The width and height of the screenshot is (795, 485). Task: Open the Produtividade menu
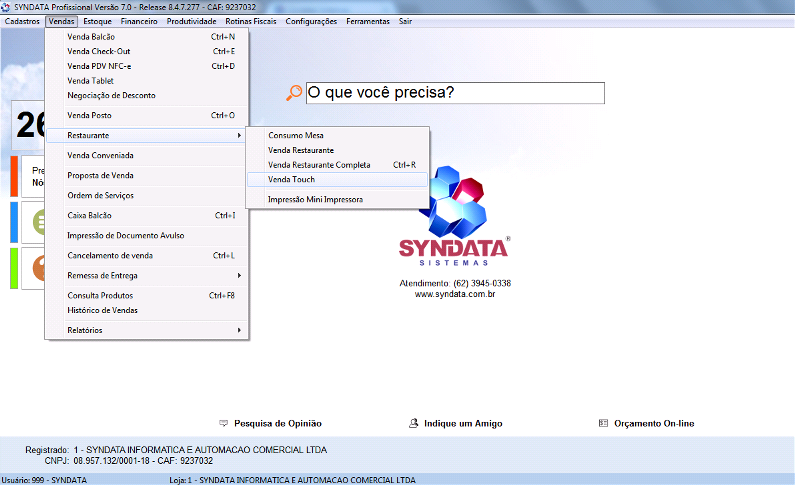point(191,21)
